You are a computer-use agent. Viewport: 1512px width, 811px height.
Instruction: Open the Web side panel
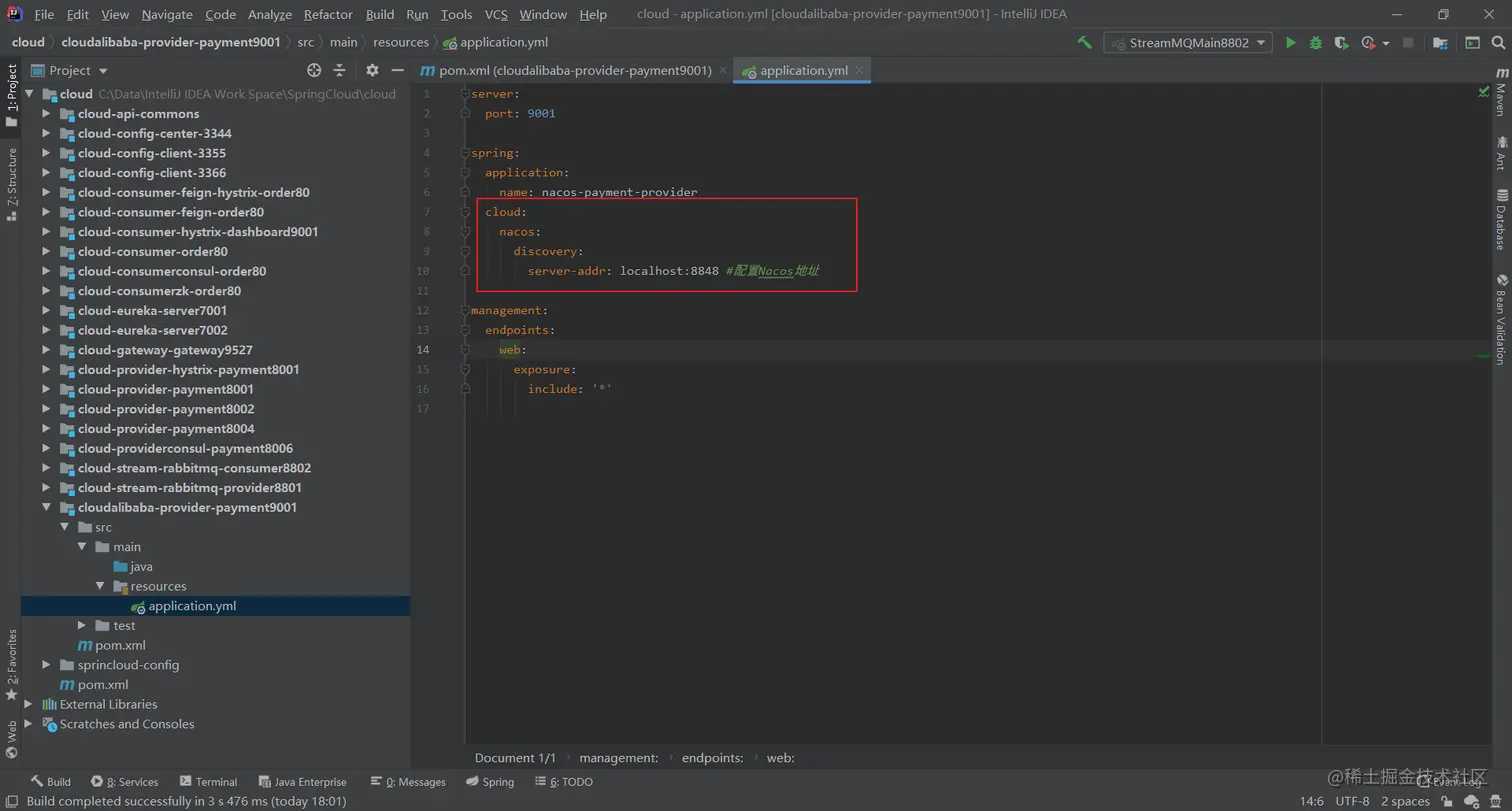click(x=11, y=740)
